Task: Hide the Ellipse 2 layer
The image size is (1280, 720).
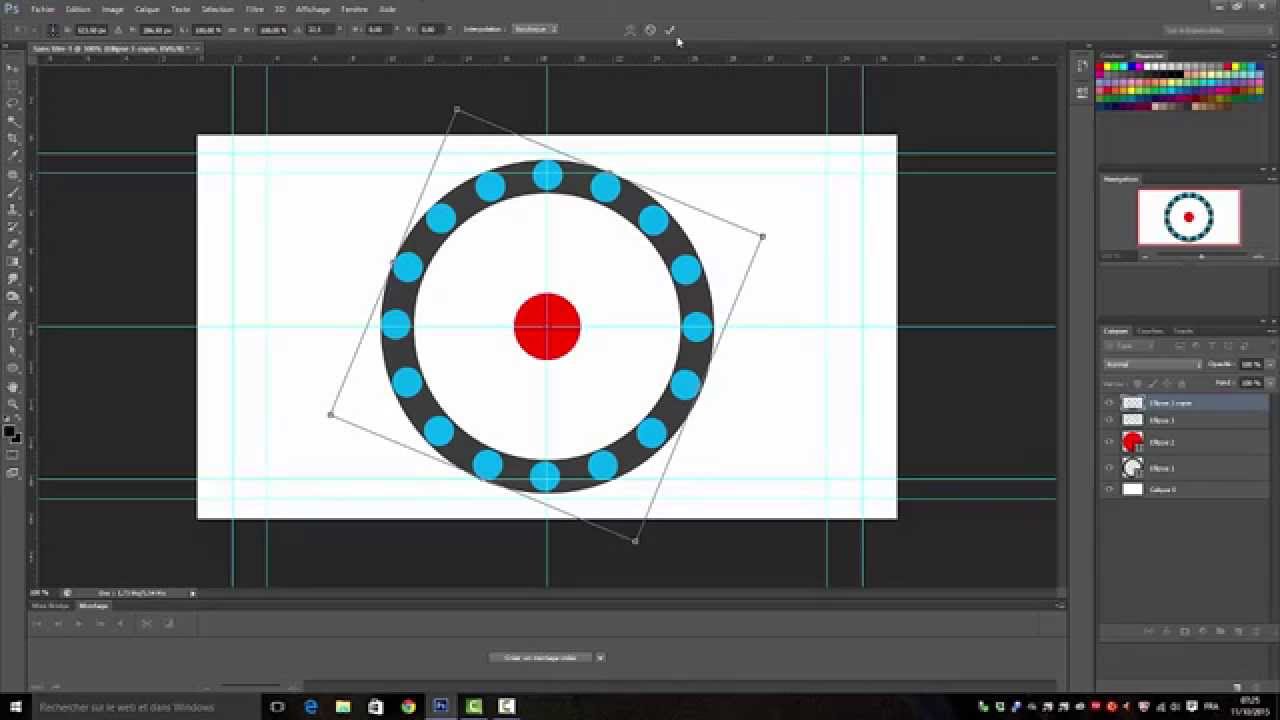Action: point(1108,442)
